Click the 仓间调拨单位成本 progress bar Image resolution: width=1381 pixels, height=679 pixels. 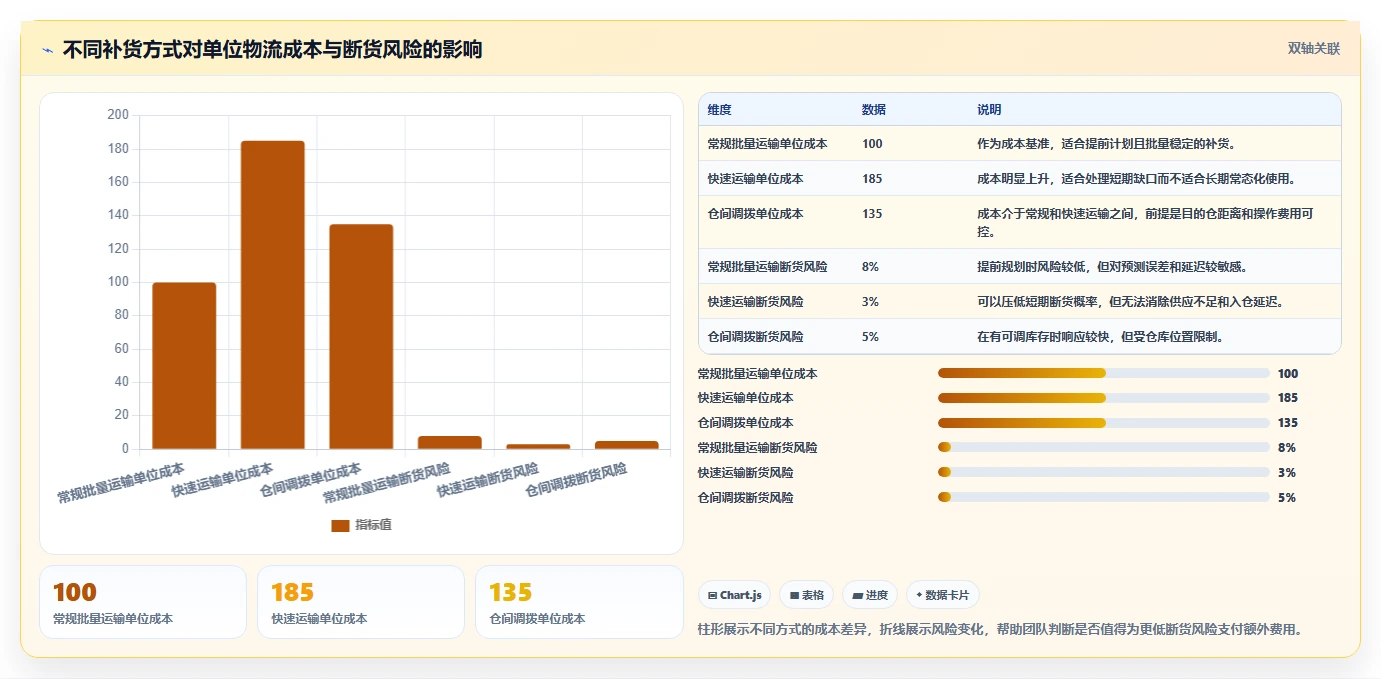coord(1104,423)
